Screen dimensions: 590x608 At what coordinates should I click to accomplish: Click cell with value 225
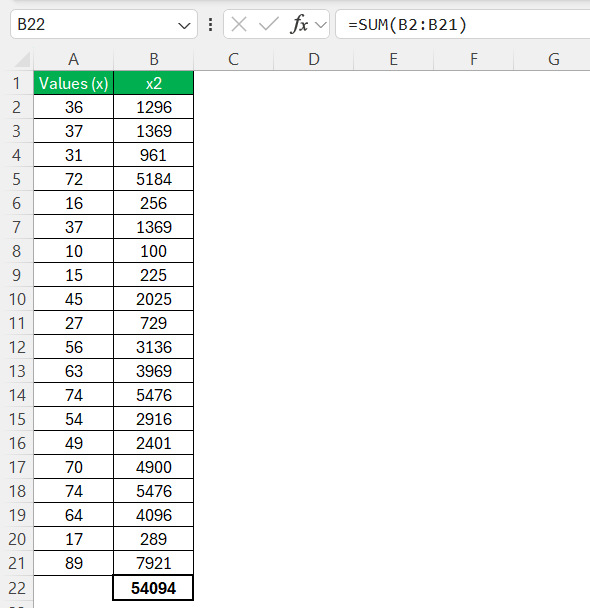tap(154, 275)
